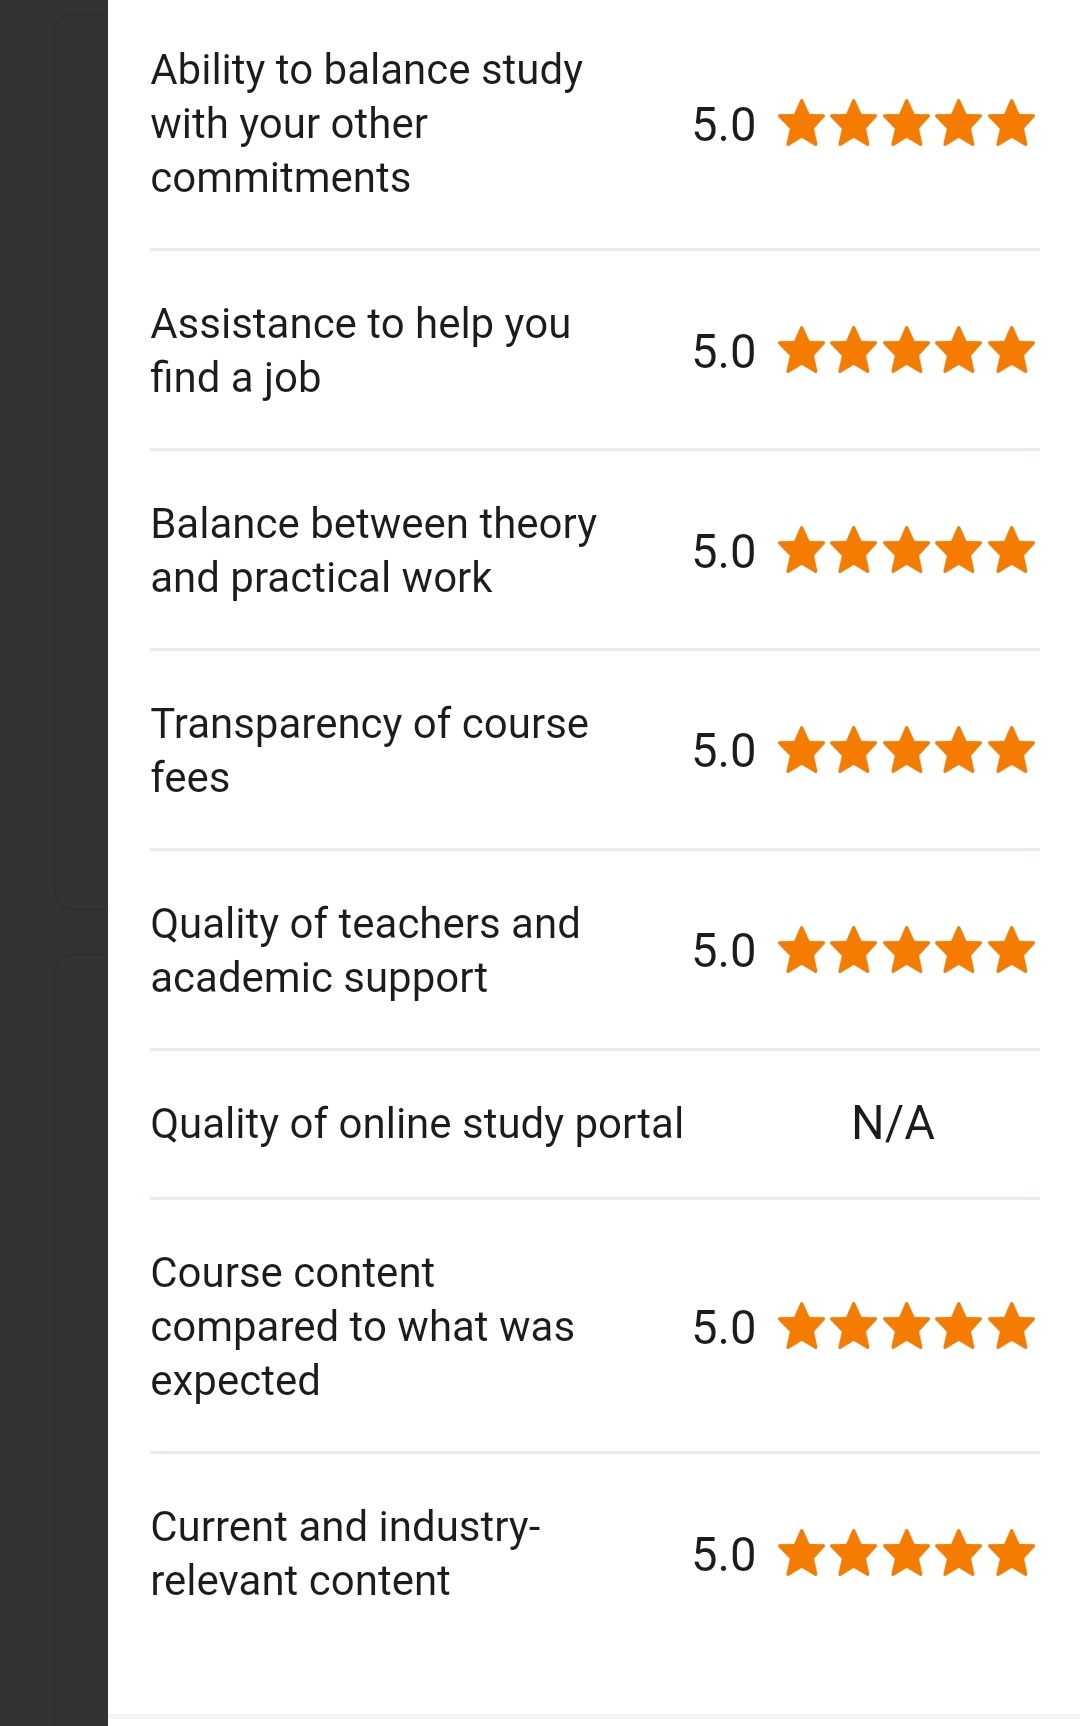Click 5.0 score beside transparency of fees
Screen dimensions: 1080x1726
(723, 751)
